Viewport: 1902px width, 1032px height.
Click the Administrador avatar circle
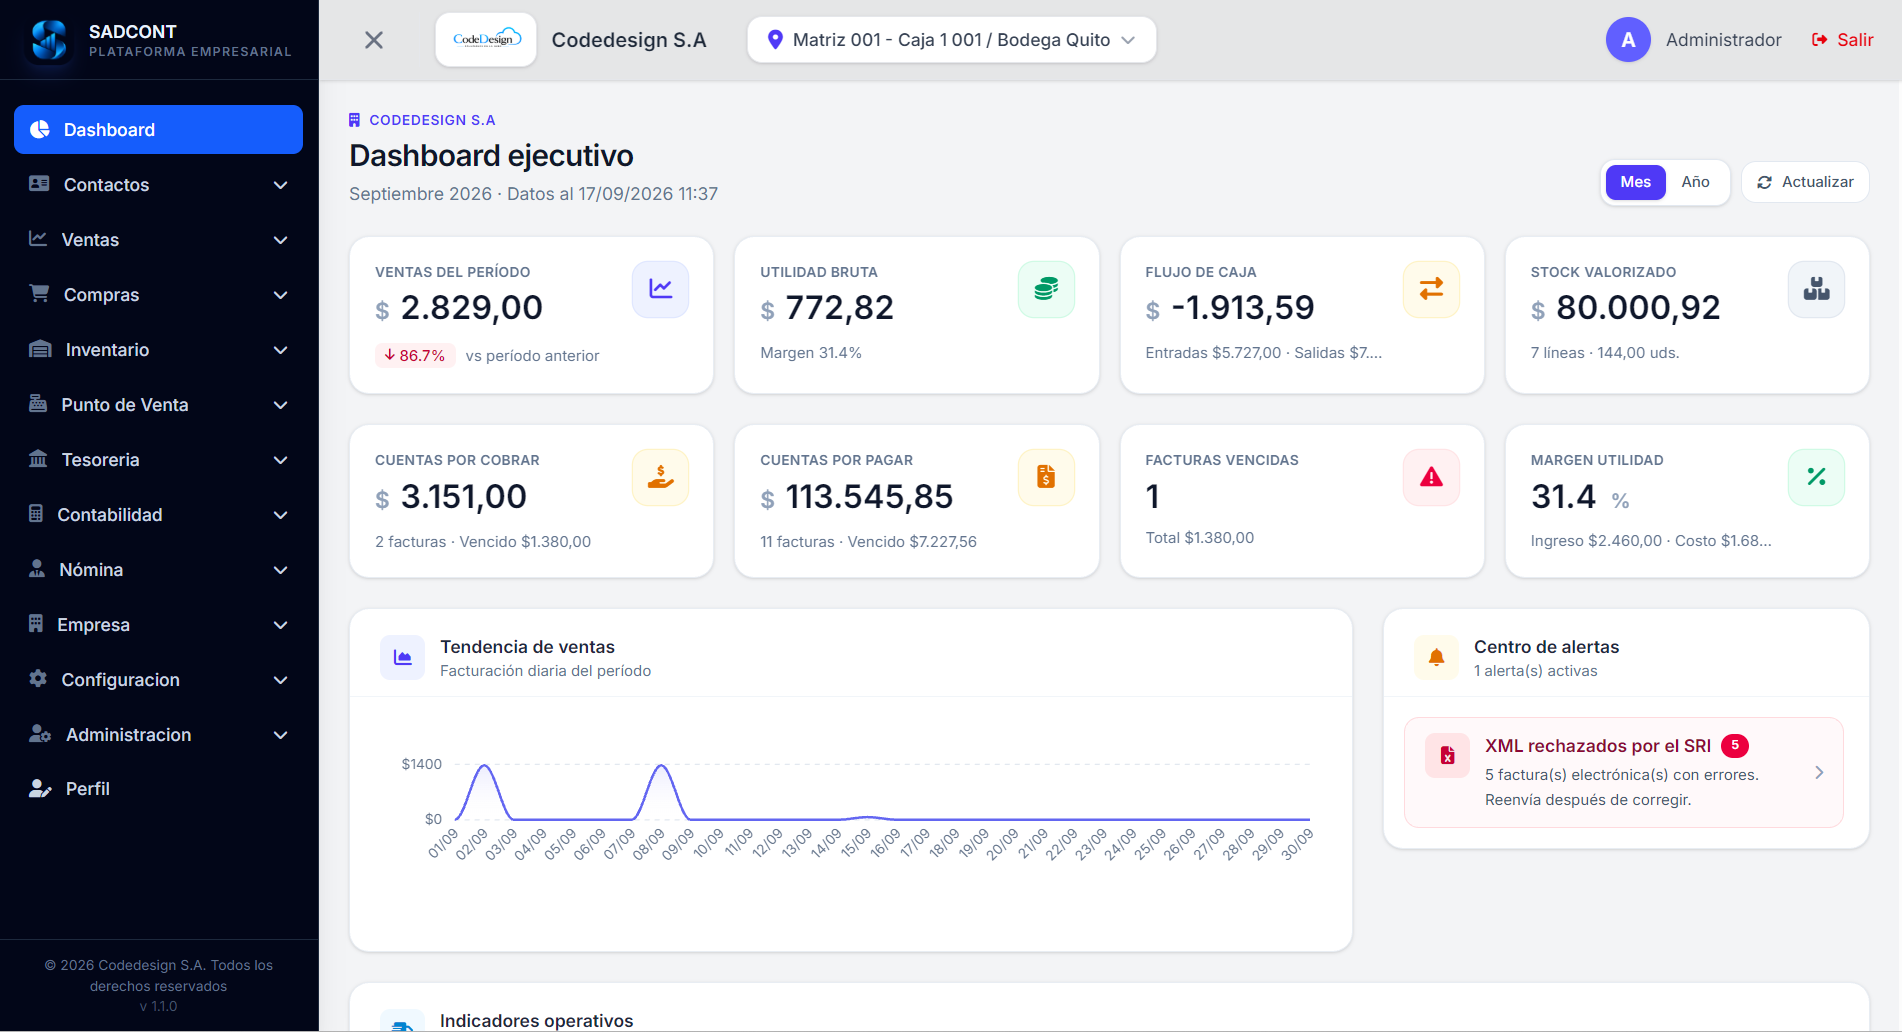coord(1628,40)
